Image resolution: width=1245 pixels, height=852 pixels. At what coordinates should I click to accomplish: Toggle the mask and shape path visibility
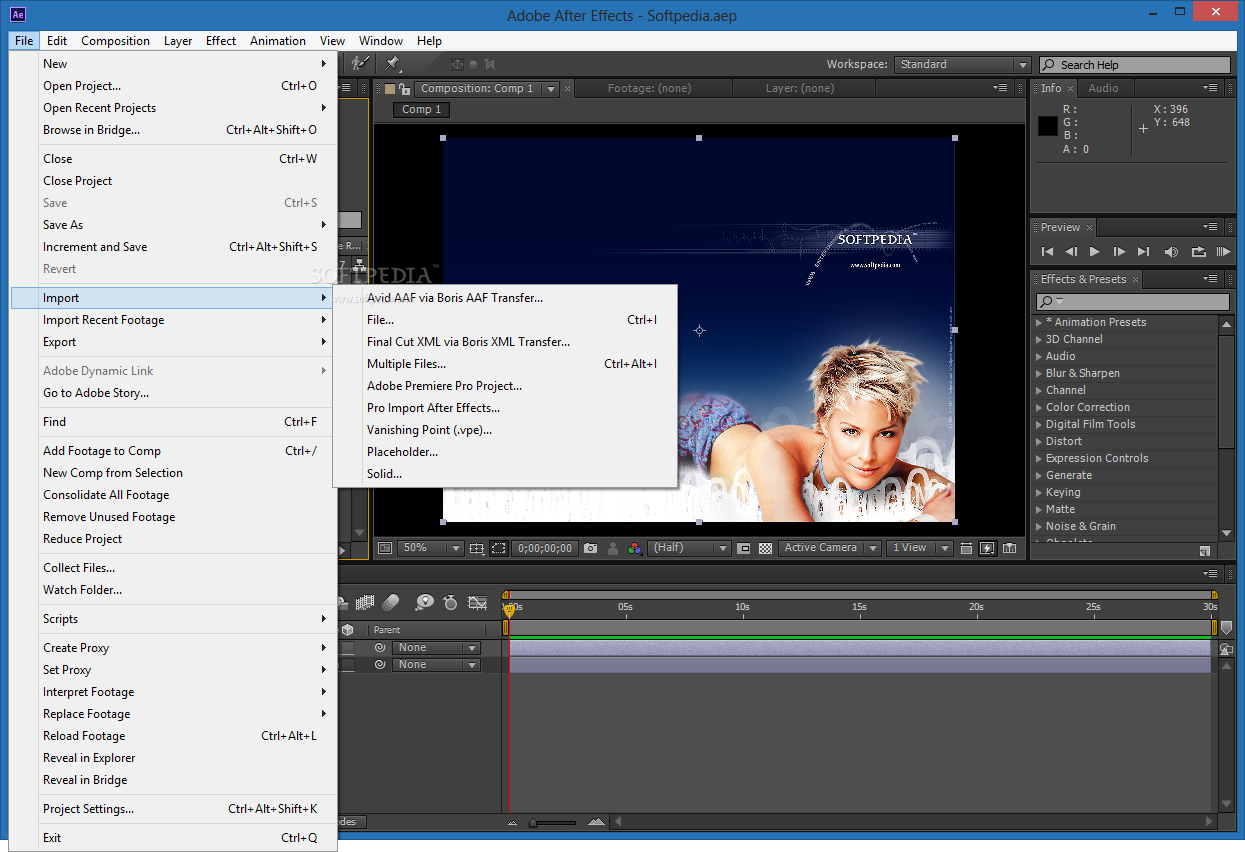tap(499, 548)
